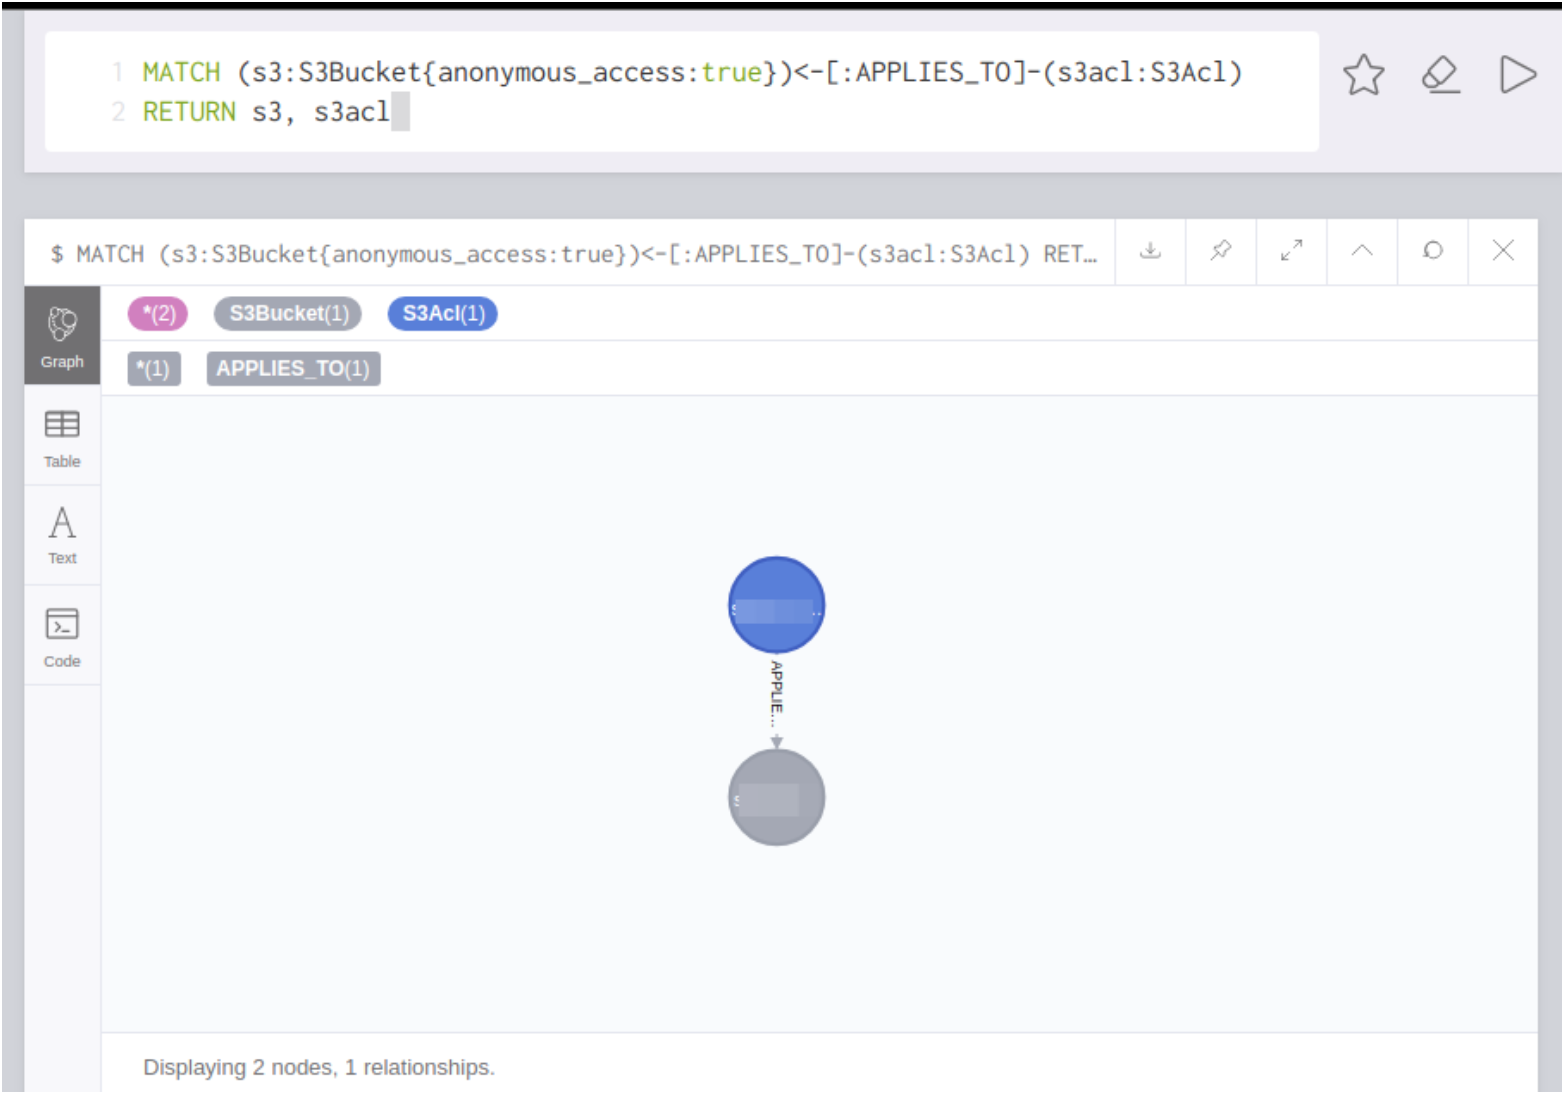Click the pink *(2) all nodes badge
Viewport: 1564px width, 1096px height.
click(158, 314)
